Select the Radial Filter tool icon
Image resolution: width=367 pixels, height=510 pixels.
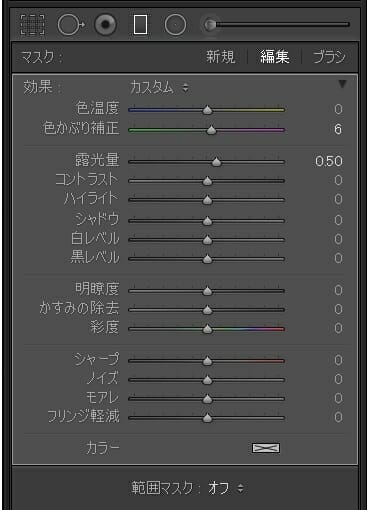(x=175, y=25)
